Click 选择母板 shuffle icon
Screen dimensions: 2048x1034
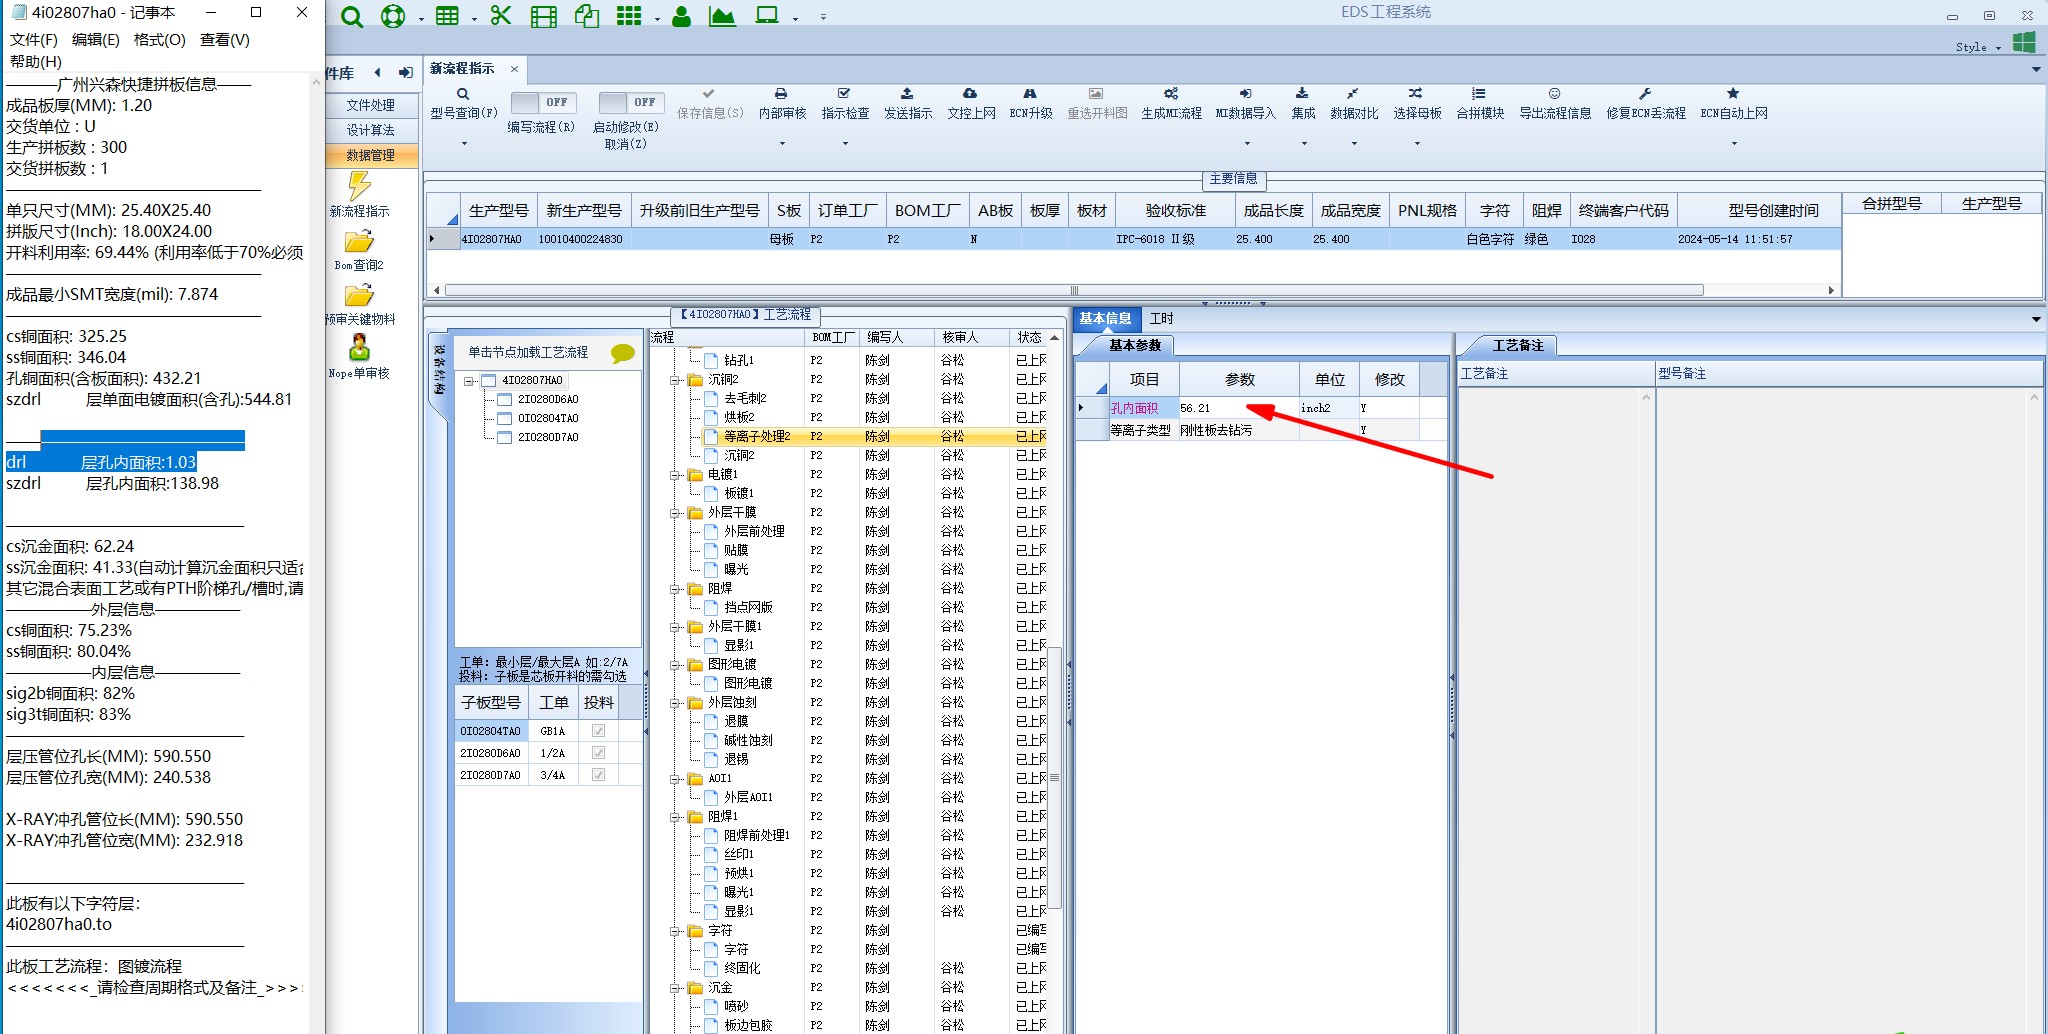pos(1416,93)
